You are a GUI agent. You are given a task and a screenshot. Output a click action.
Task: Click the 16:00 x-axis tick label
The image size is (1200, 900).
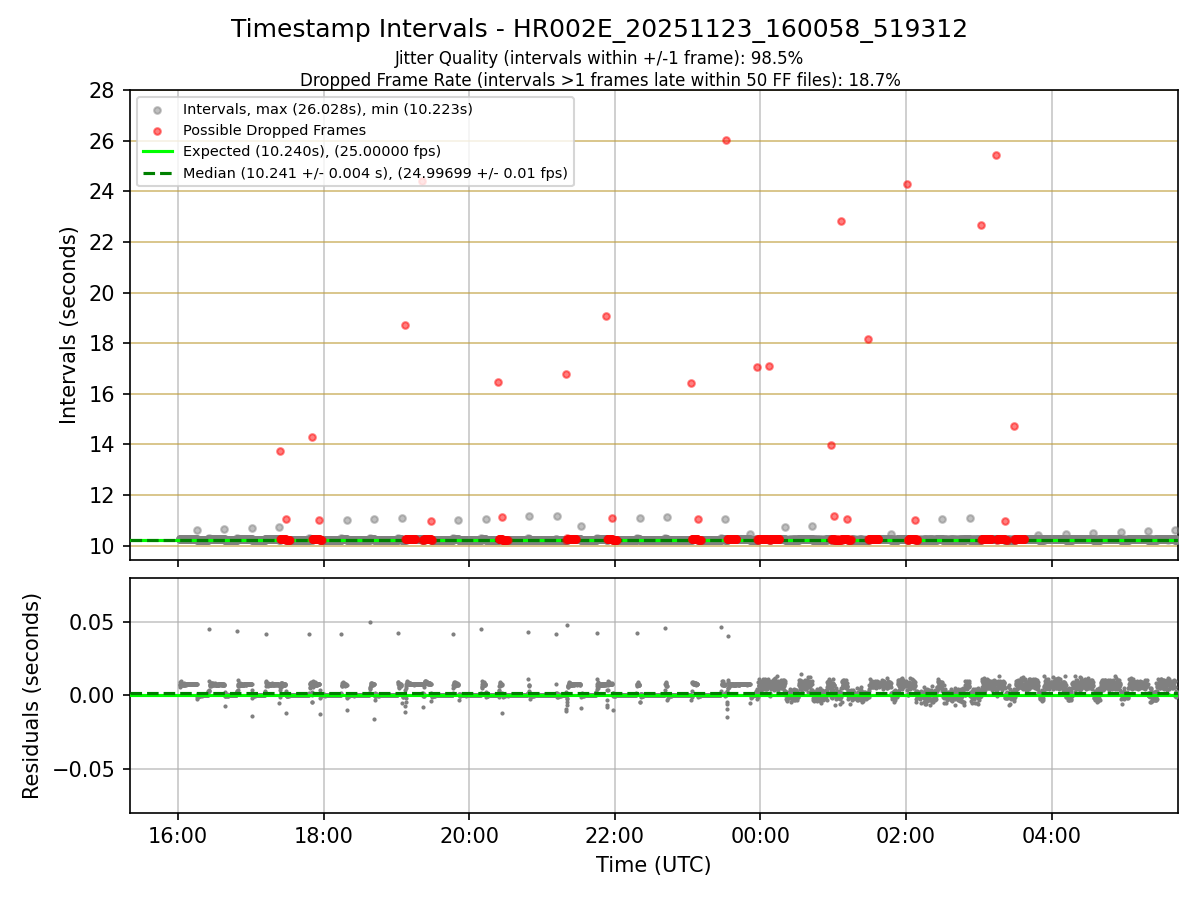pyautogui.click(x=178, y=835)
